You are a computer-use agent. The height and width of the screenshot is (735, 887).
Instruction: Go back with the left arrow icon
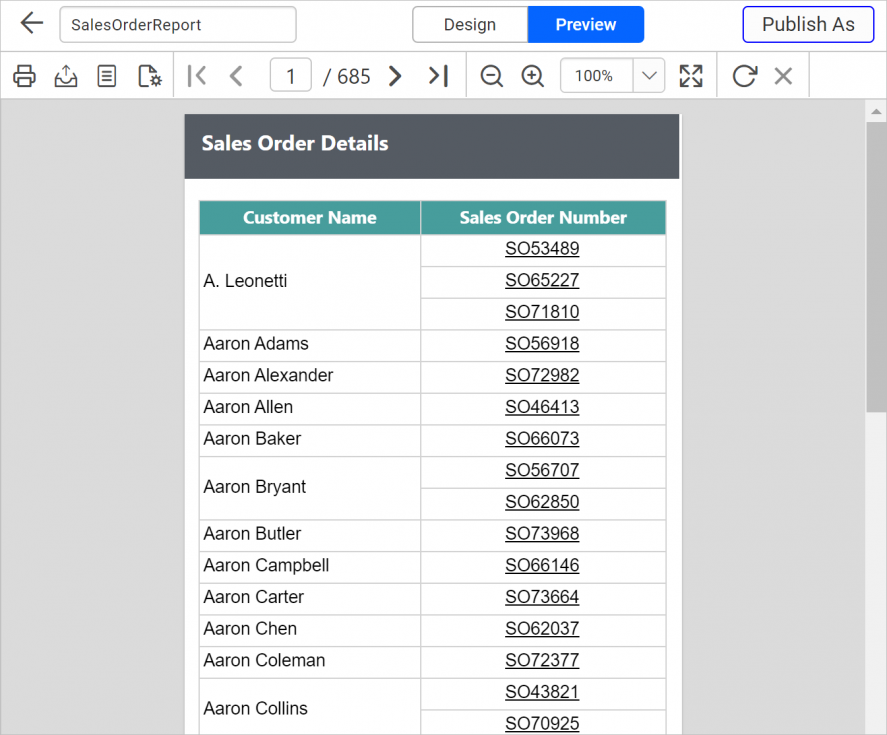pyautogui.click(x=32, y=24)
